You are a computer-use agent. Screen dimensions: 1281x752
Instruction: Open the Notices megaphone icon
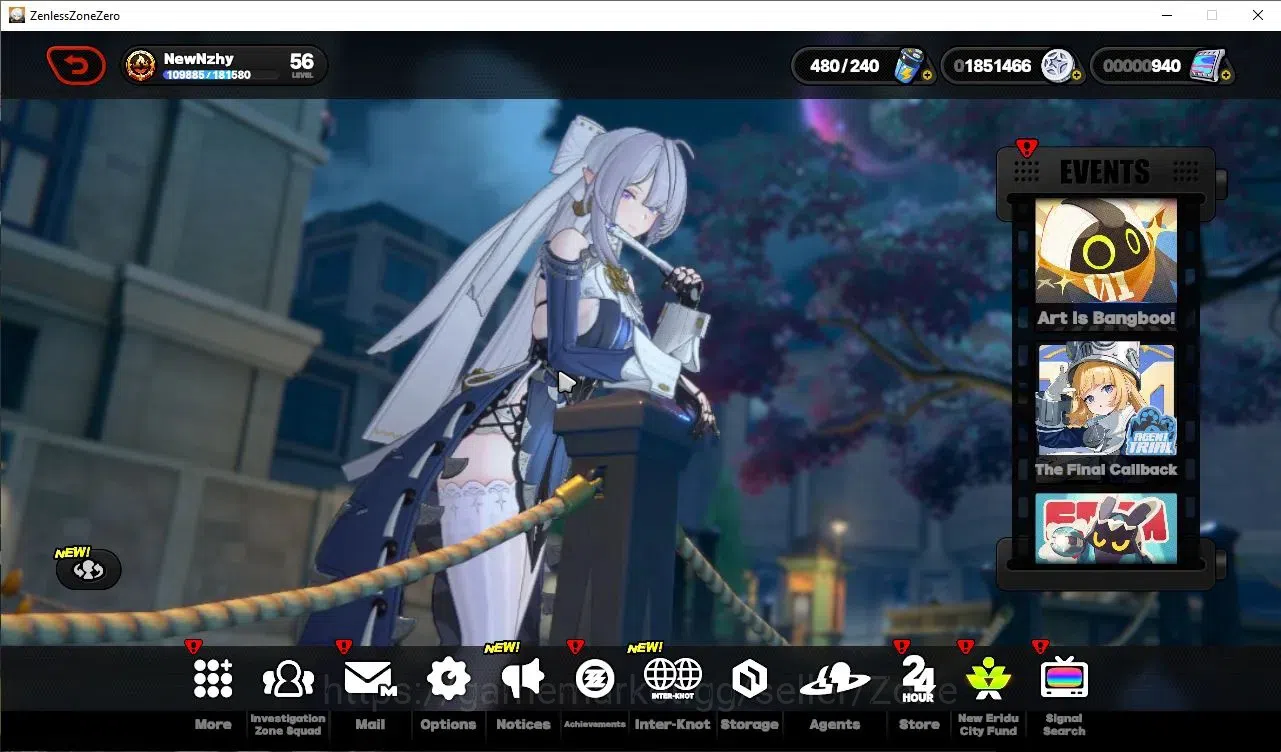[x=523, y=679]
